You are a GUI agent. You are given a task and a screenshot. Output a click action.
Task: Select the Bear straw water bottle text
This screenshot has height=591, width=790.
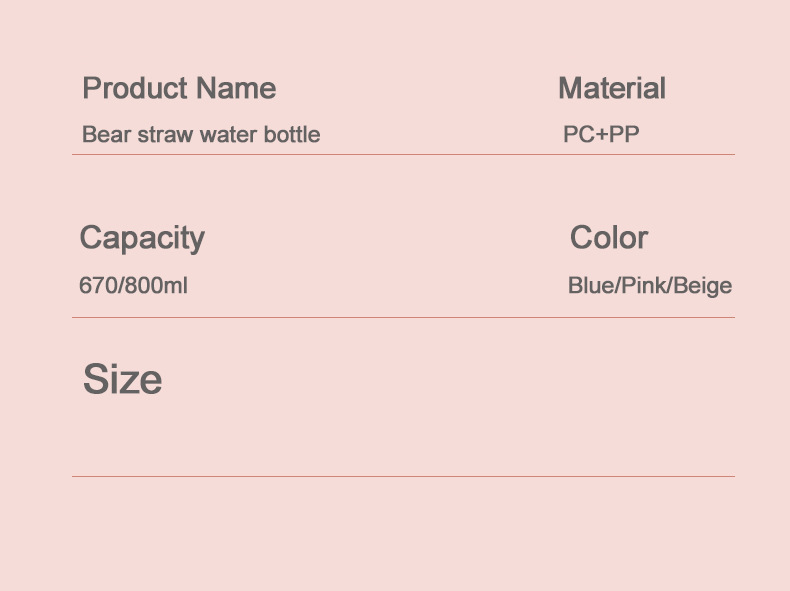pos(200,134)
